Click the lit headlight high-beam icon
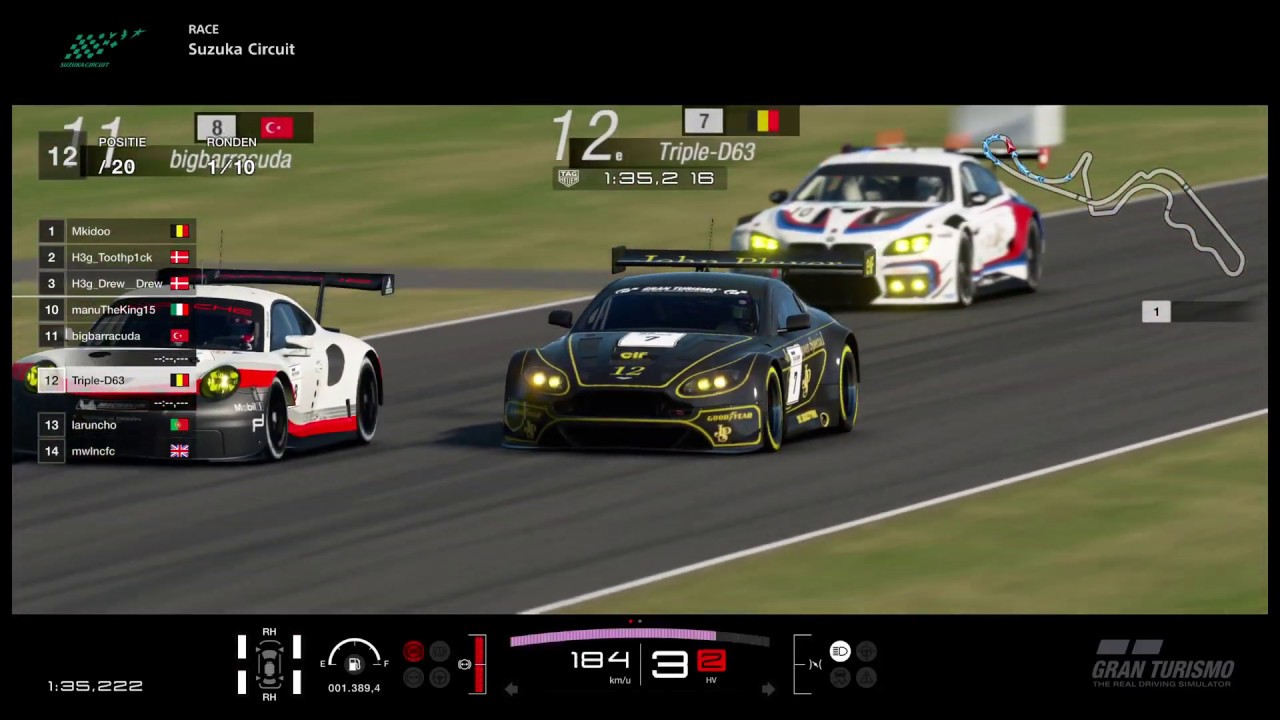Screen dimensions: 1280x720 coord(840,652)
